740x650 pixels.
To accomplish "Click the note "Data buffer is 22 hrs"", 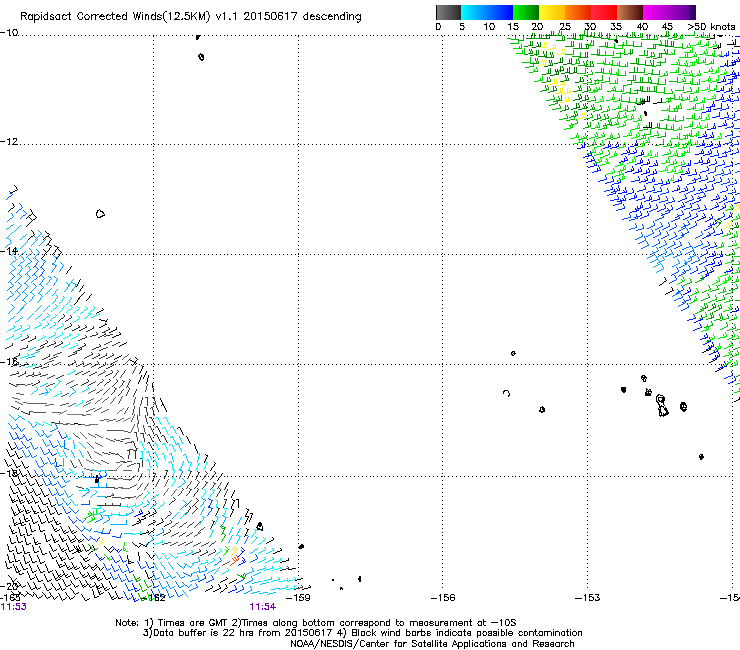I will (x=202, y=633).
